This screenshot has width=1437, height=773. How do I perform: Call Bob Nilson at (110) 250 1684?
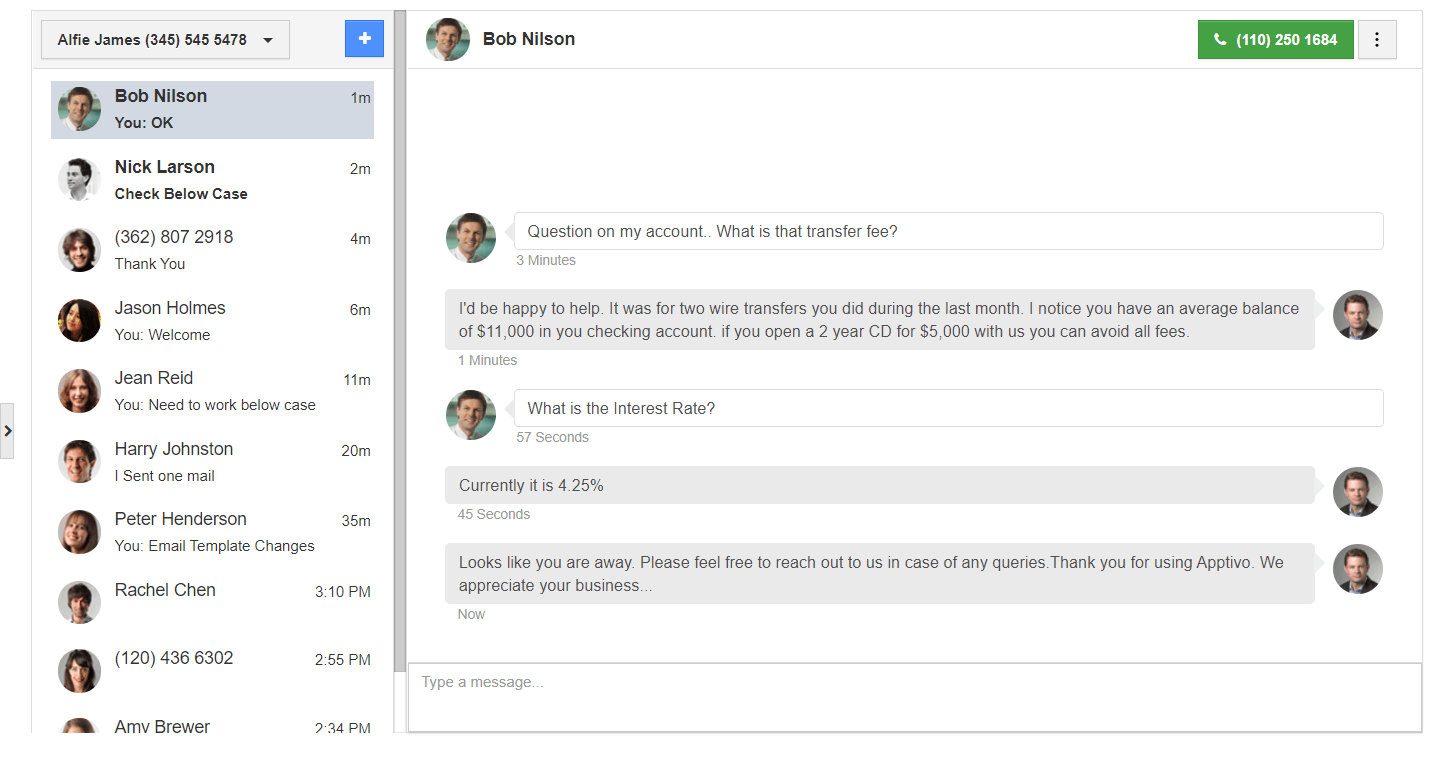tap(1275, 40)
